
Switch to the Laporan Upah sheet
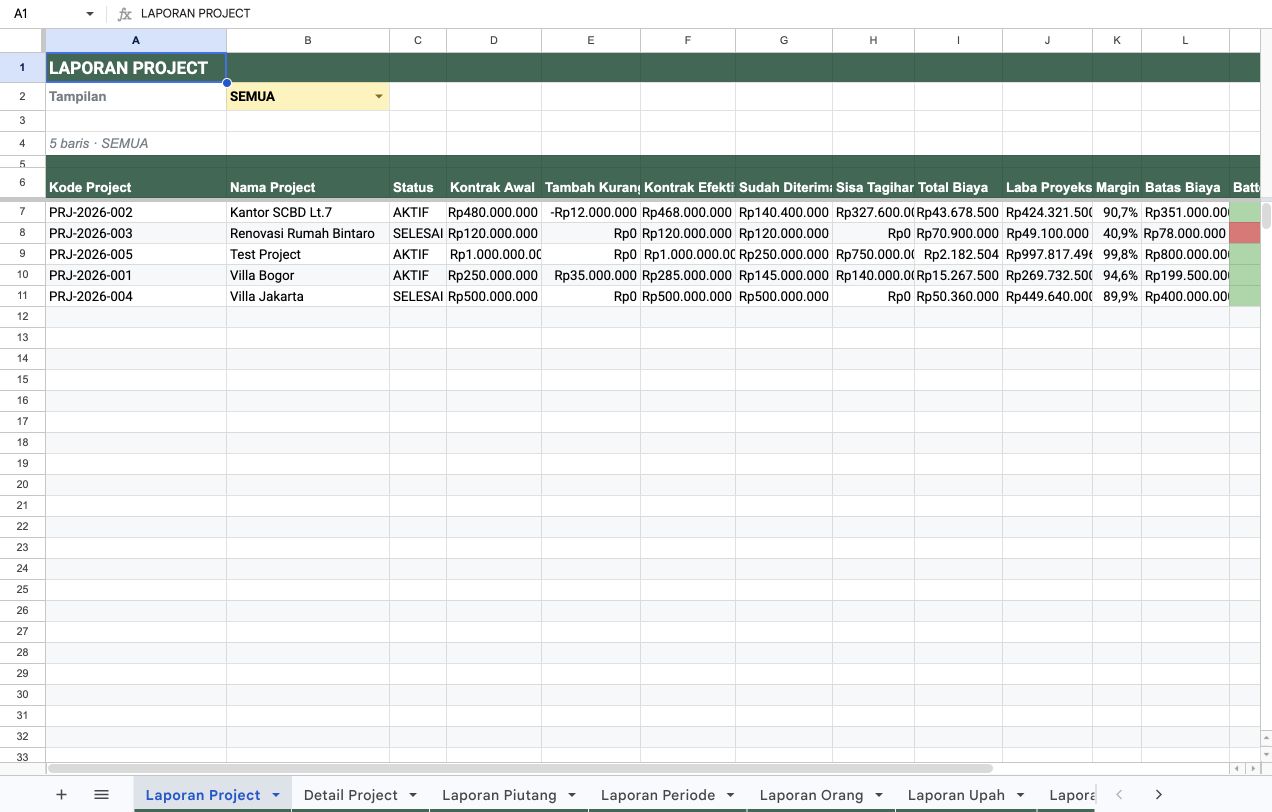point(956,795)
